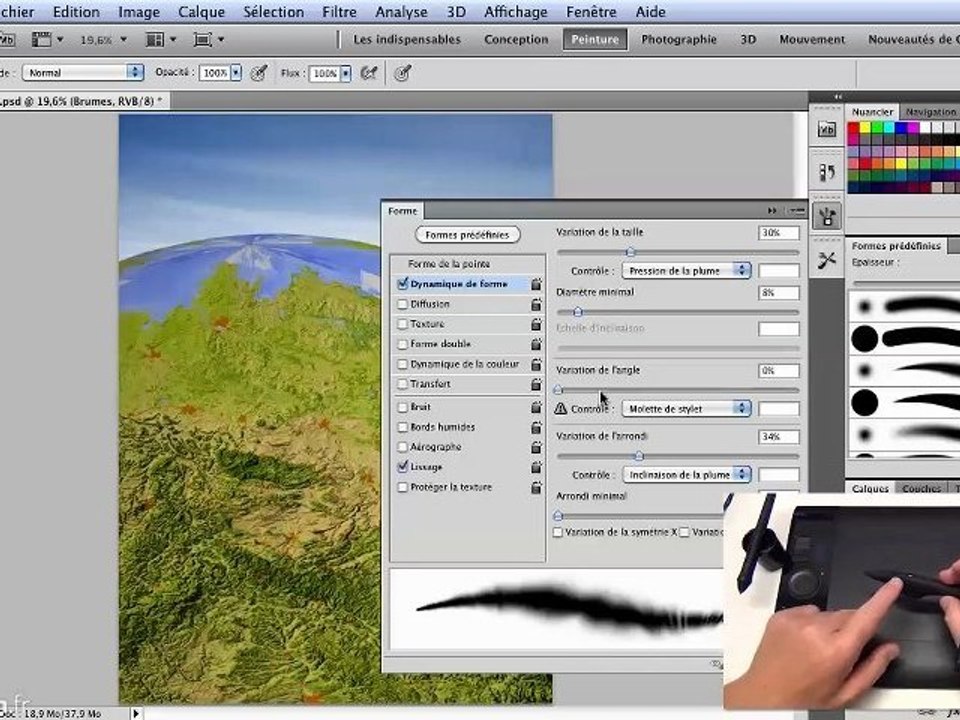Viewport: 960px width, 720px height.
Task: Enable the Bruit checkbox
Action: click(x=402, y=407)
